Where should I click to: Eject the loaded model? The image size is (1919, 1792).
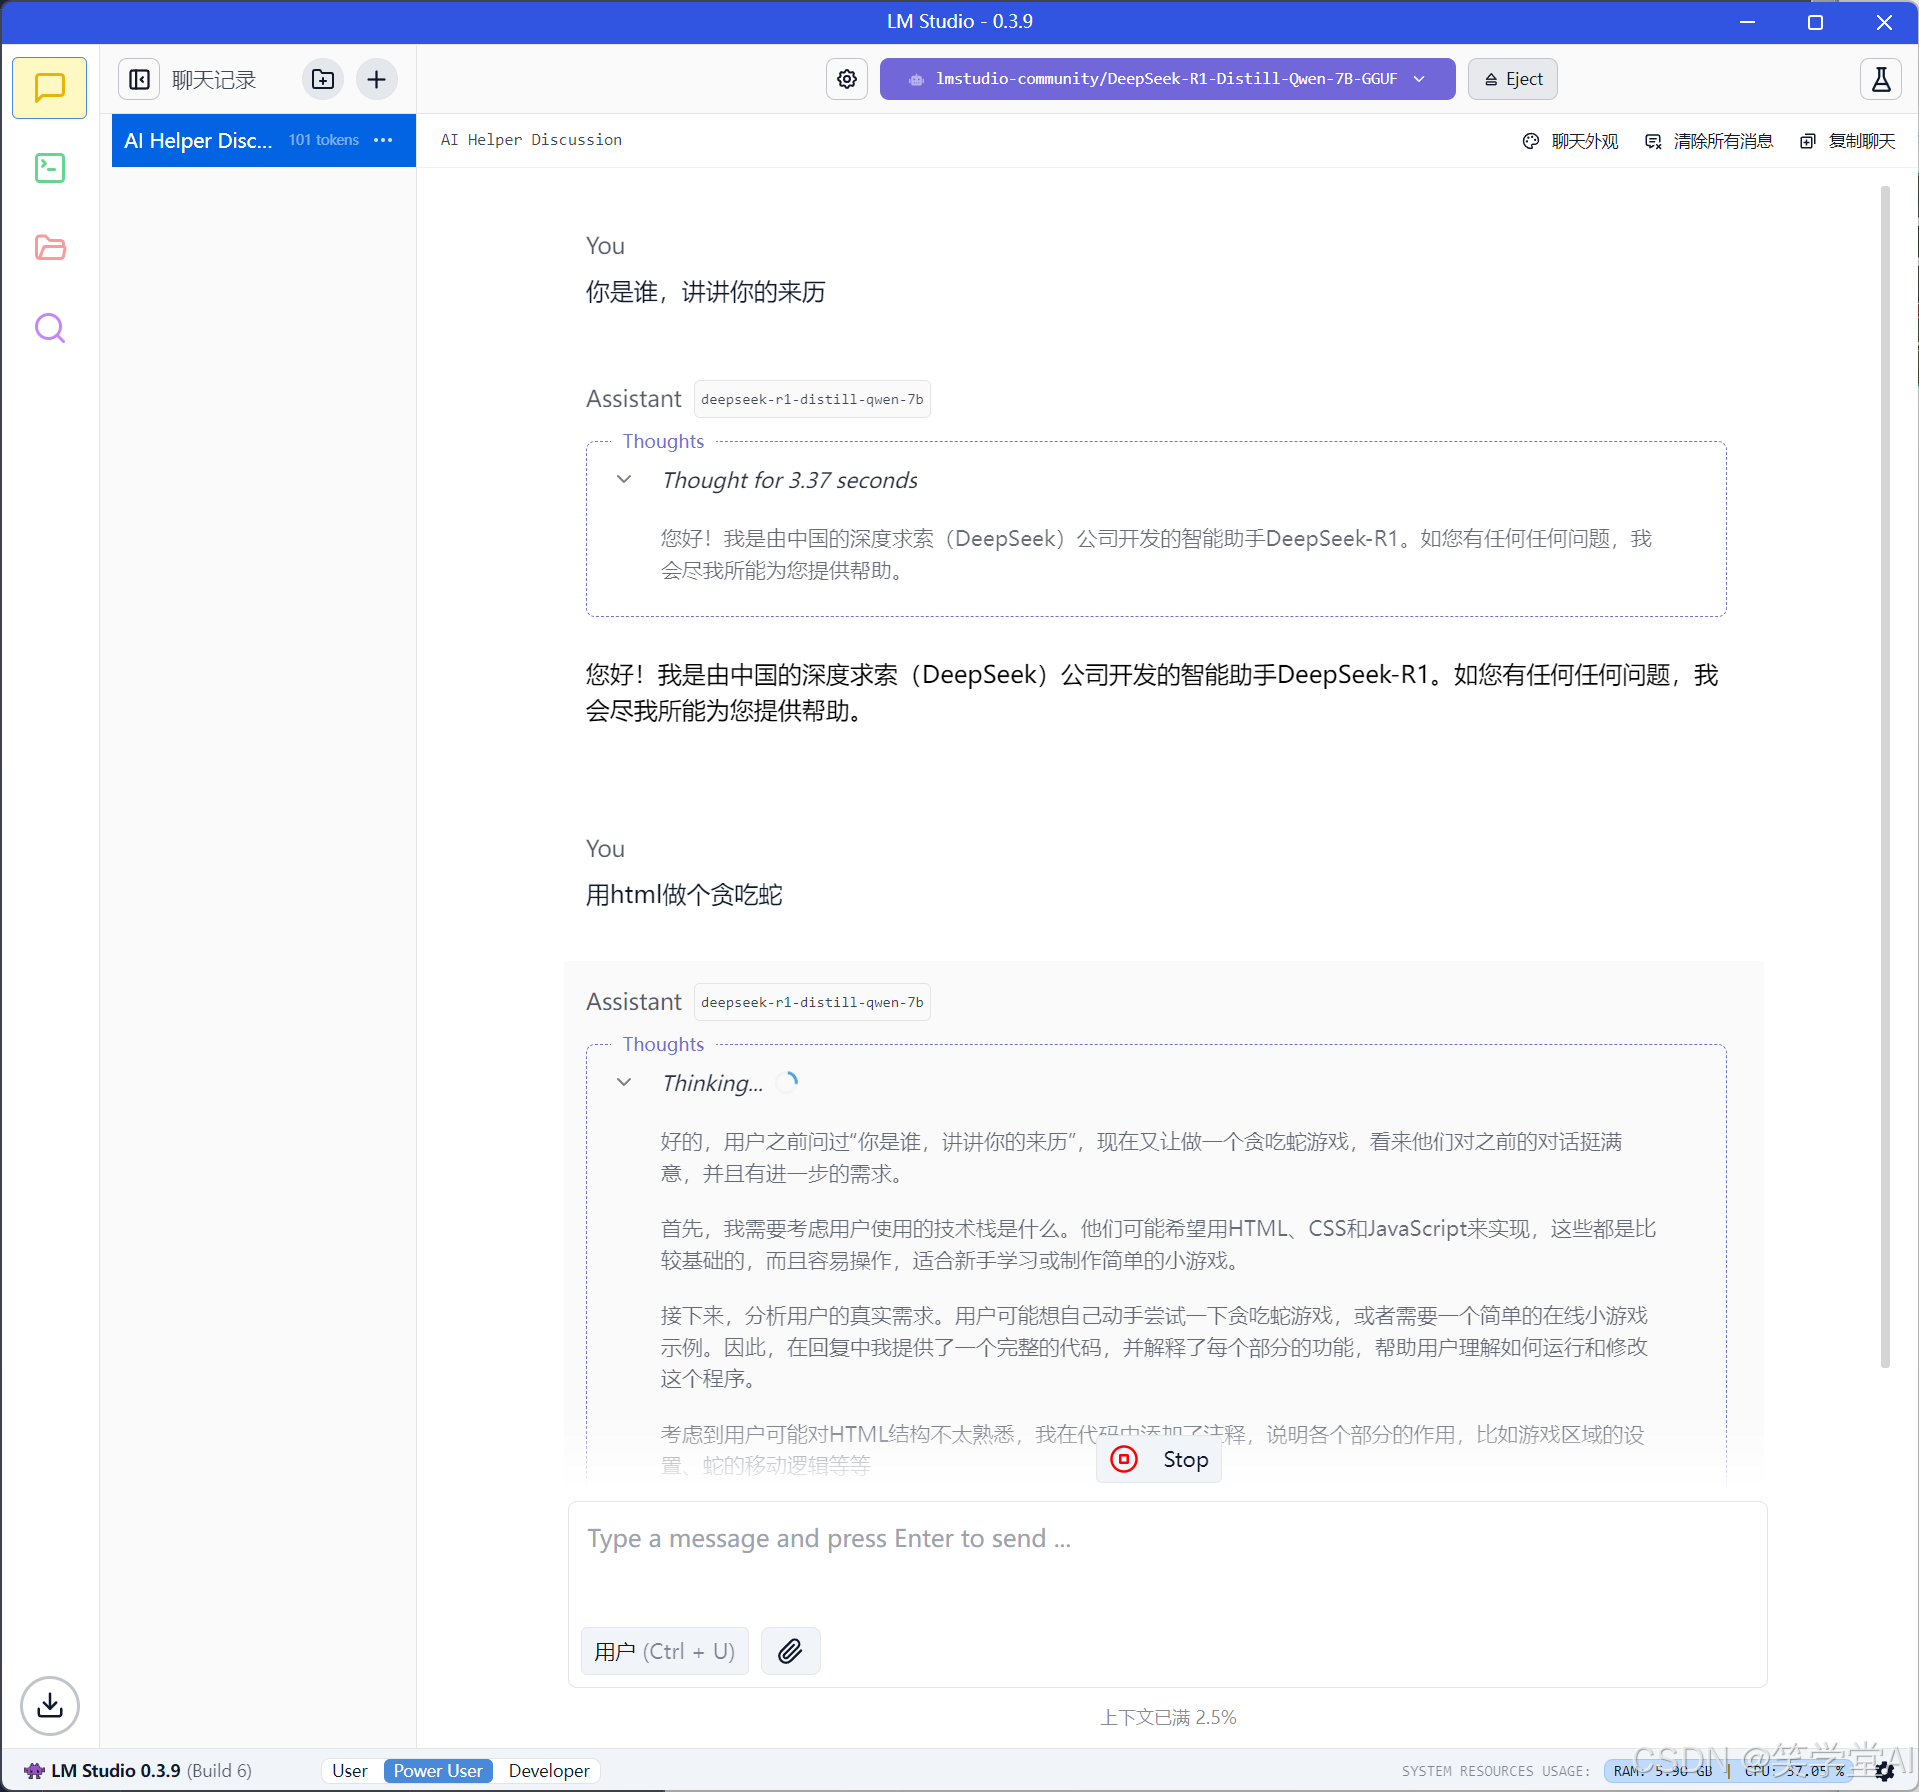(1513, 79)
